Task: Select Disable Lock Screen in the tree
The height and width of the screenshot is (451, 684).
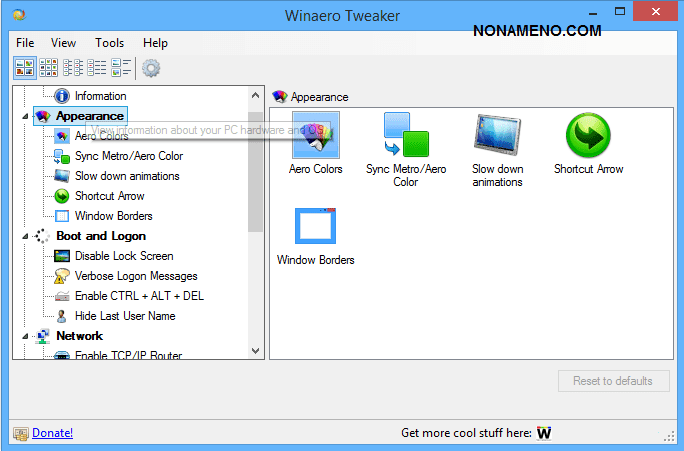Action: coord(123,256)
